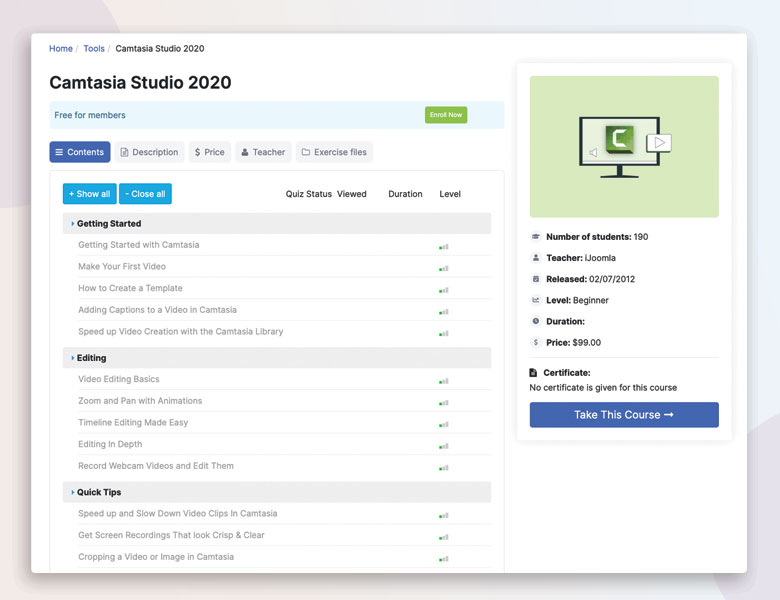Go to Home breadcrumb link

(61, 48)
